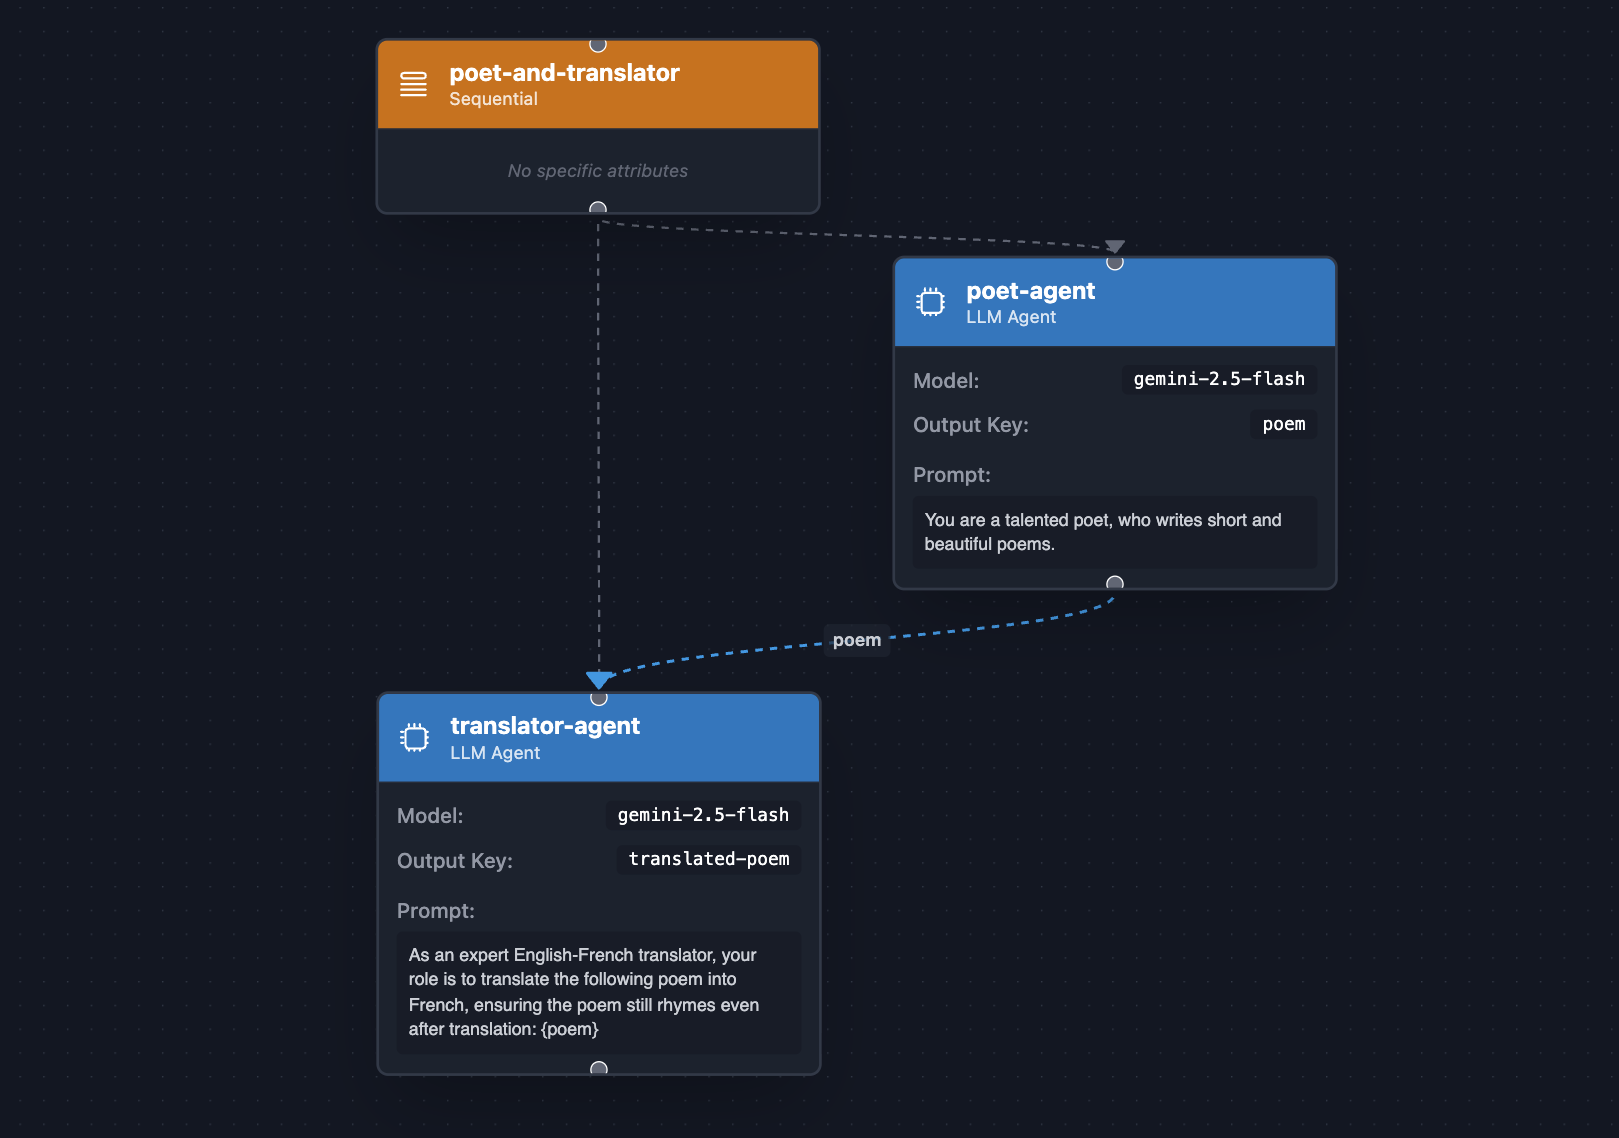Click the poem output key badge
The width and height of the screenshot is (1619, 1138).
1283,424
